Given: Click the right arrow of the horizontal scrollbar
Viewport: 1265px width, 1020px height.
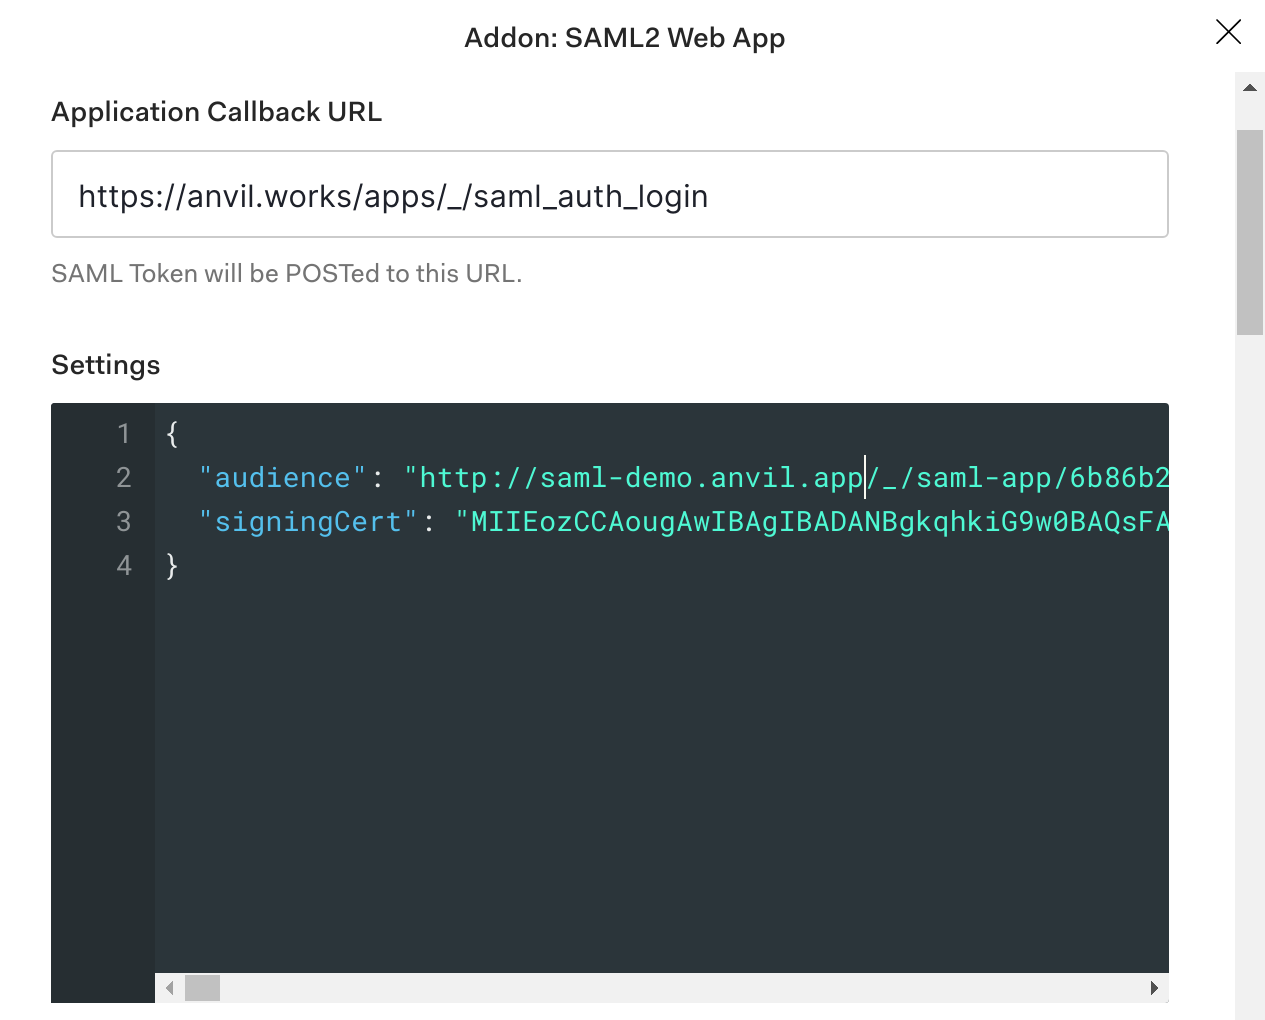Looking at the screenshot, I should point(1155,988).
